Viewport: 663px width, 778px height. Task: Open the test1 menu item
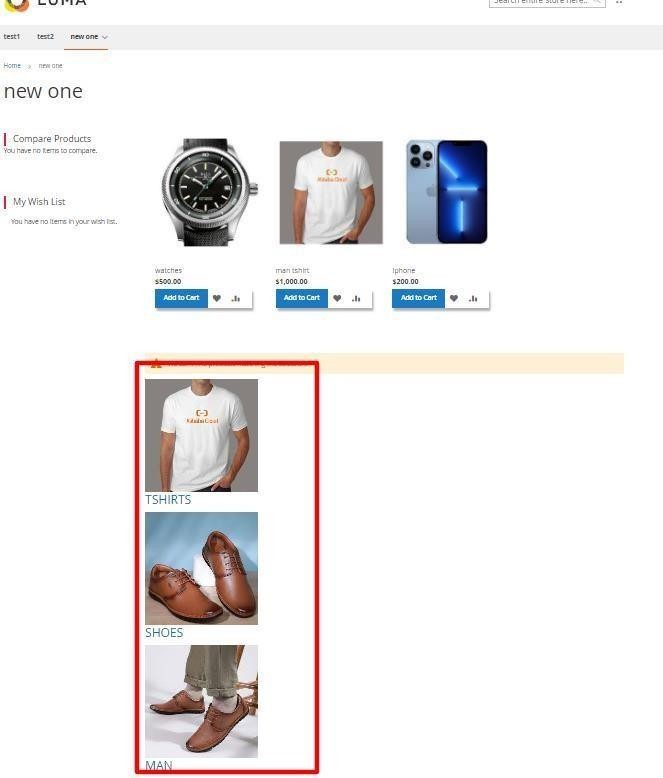point(12,37)
